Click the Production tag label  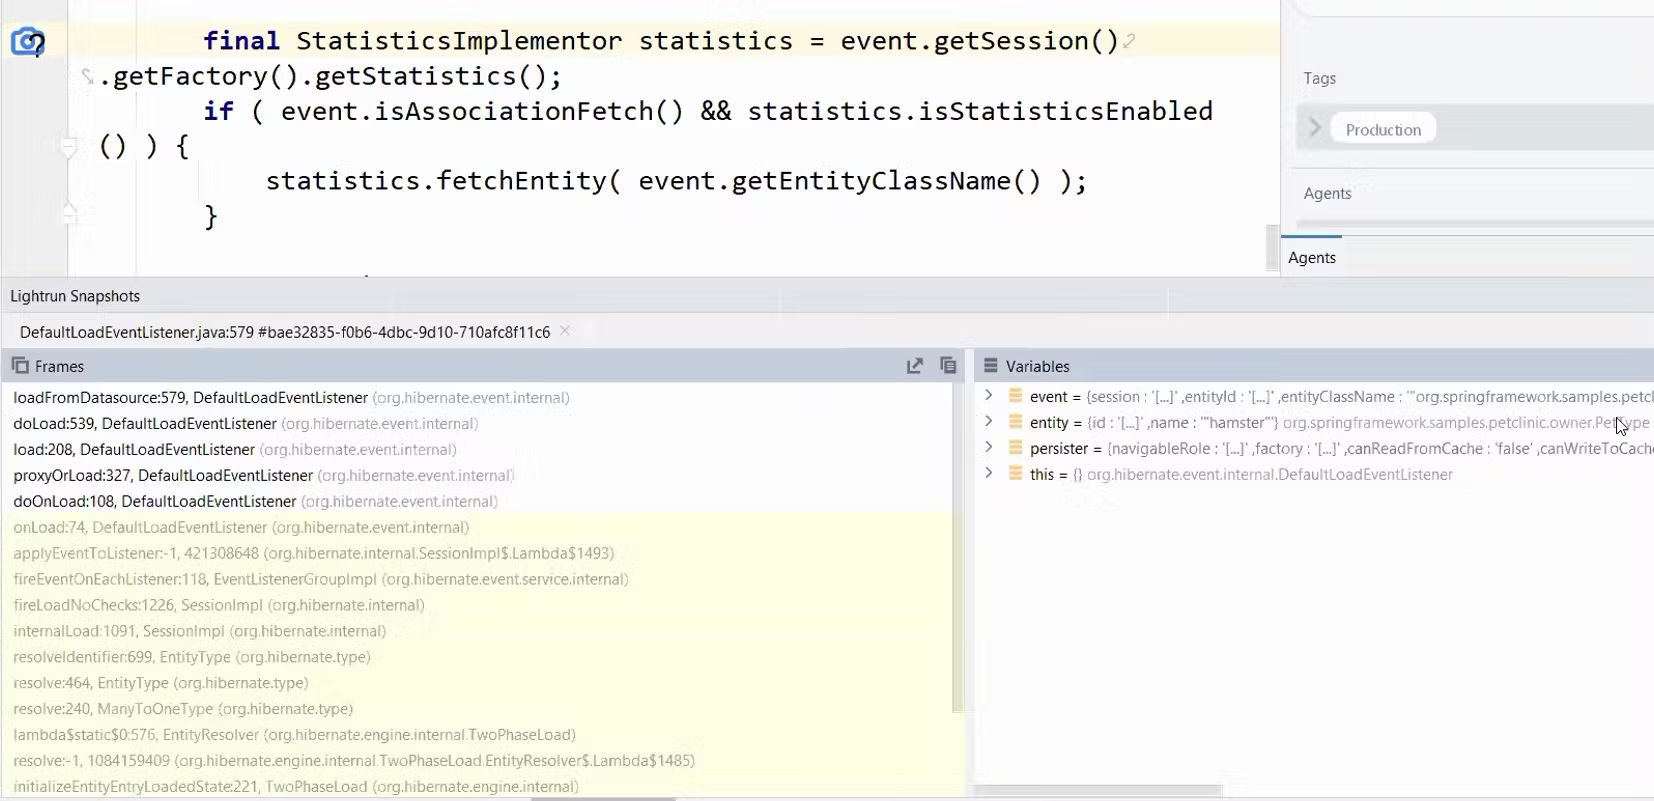[x=1383, y=130]
